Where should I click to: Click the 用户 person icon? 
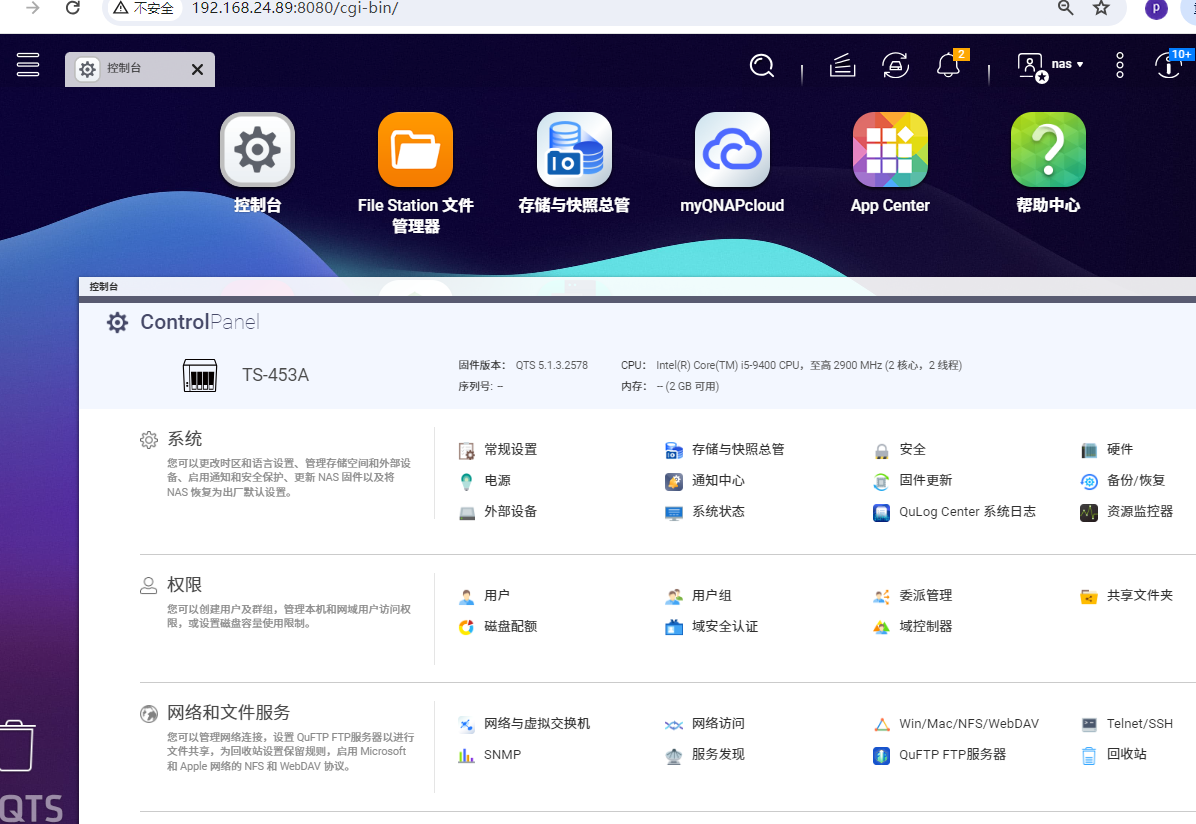coord(467,597)
